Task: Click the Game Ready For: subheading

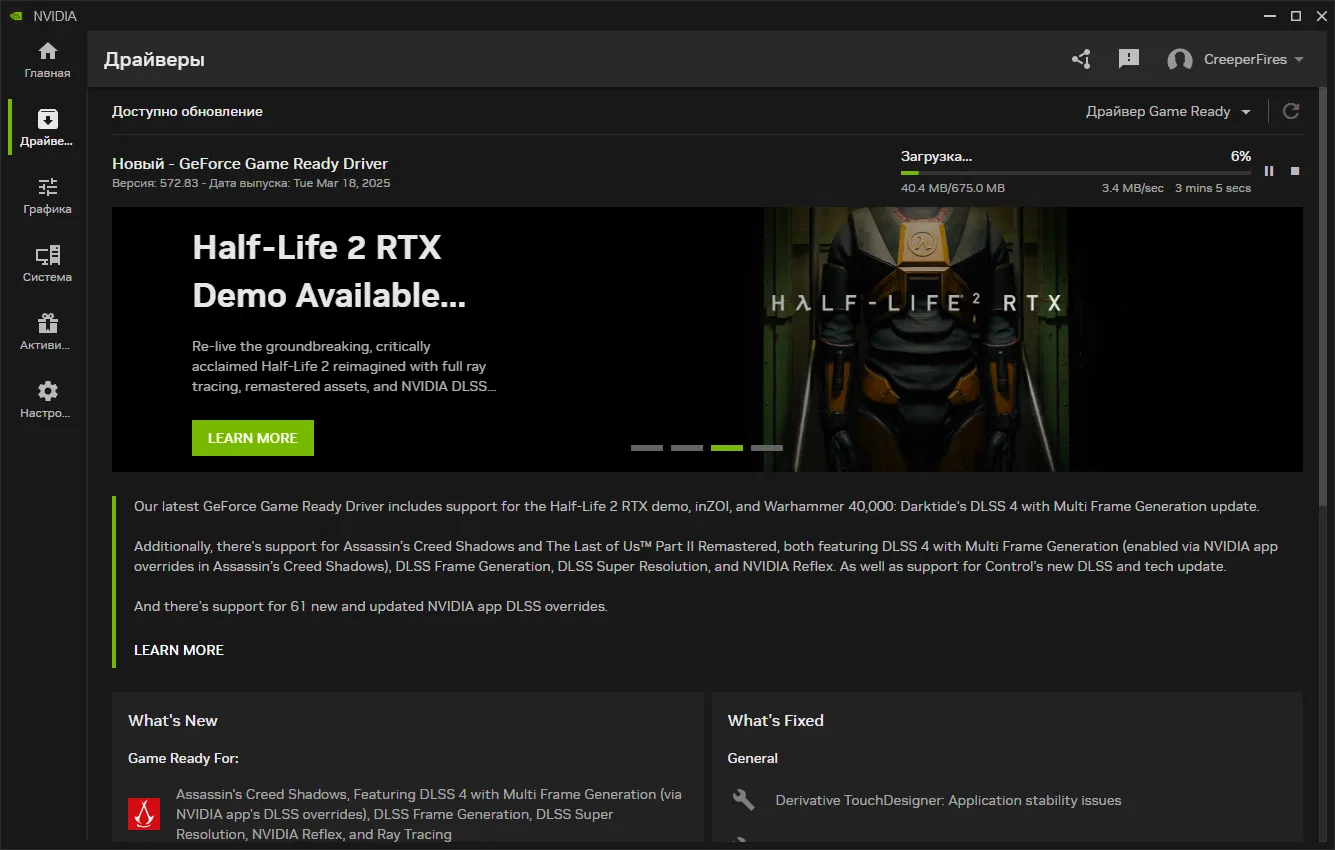Action: point(183,758)
